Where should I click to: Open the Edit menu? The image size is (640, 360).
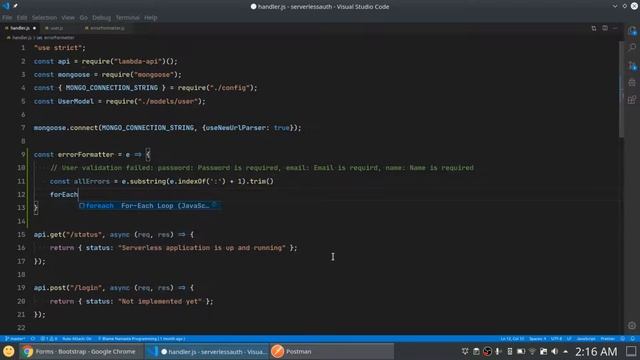click(22, 18)
